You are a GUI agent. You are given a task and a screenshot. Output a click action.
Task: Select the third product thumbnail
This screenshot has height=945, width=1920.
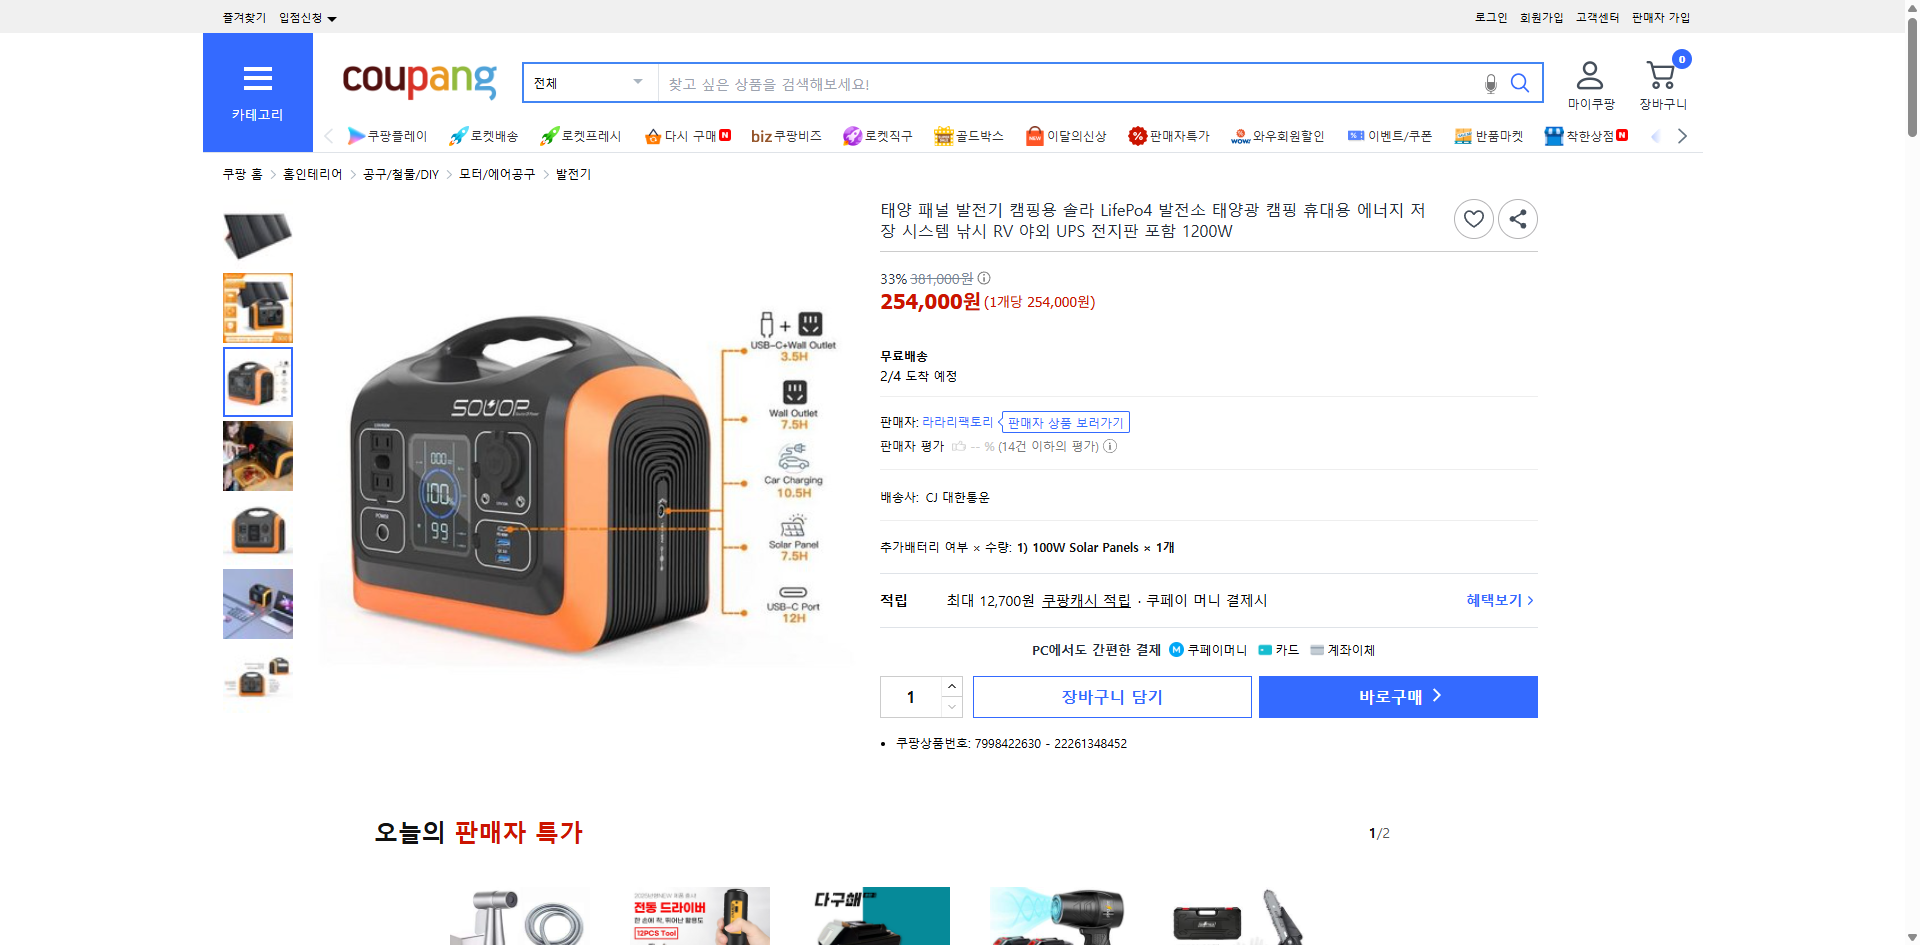[x=257, y=382]
